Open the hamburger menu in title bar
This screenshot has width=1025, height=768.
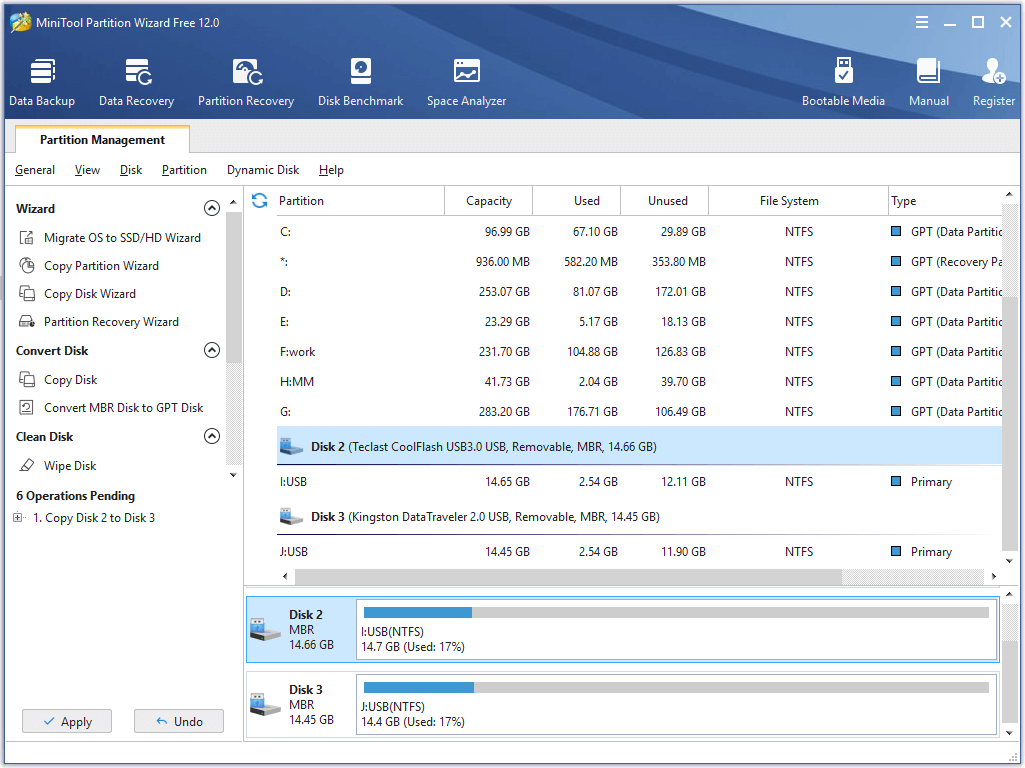[x=922, y=22]
